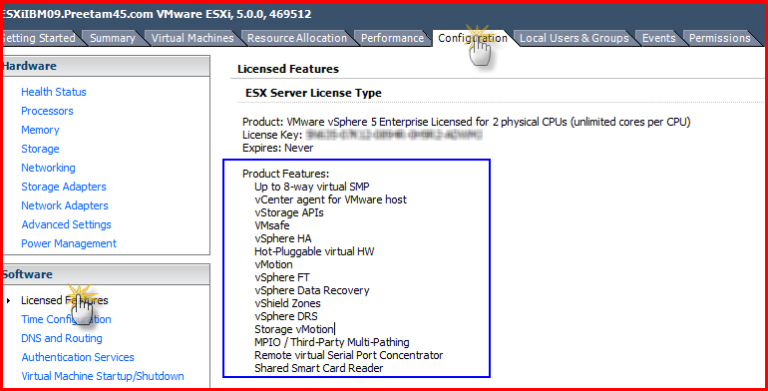
Task: Click Hot-Pluggable virtual HW entry
Action: pos(314,252)
